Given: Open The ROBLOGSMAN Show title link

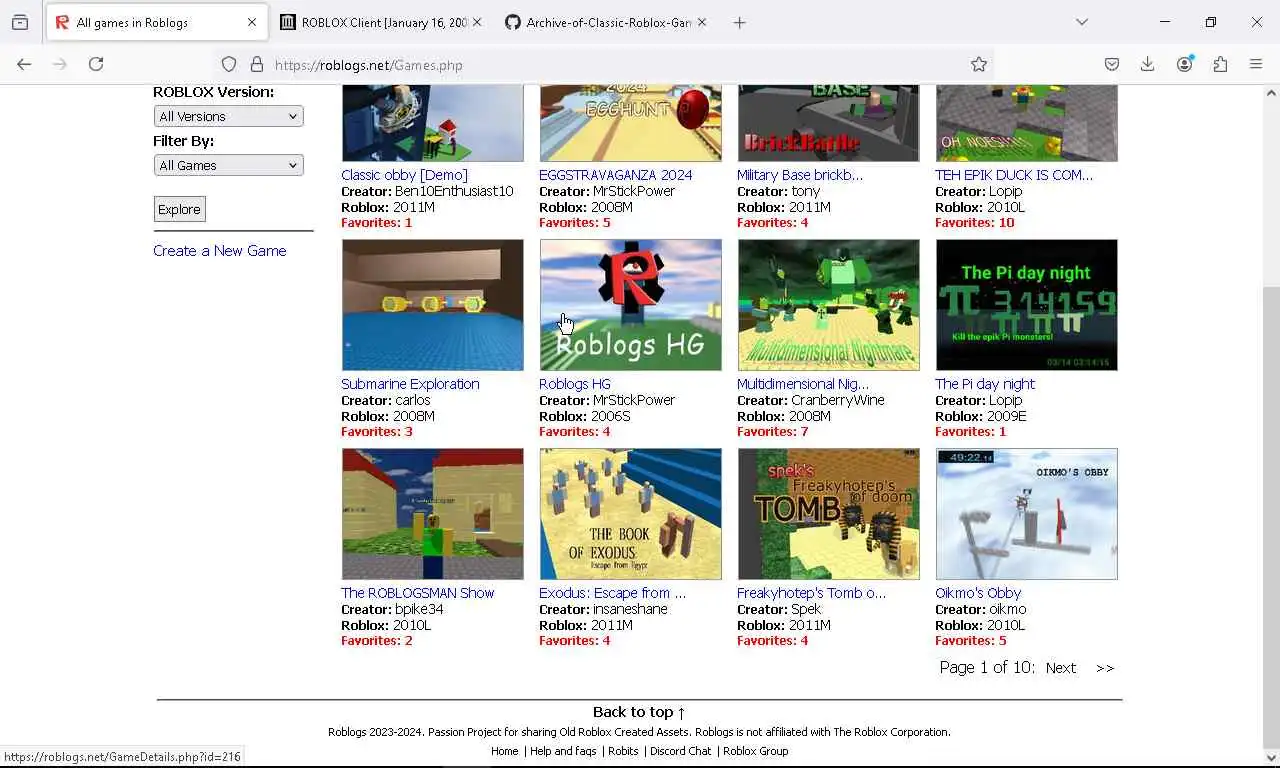Looking at the screenshot, I should (x=418, y=593).
